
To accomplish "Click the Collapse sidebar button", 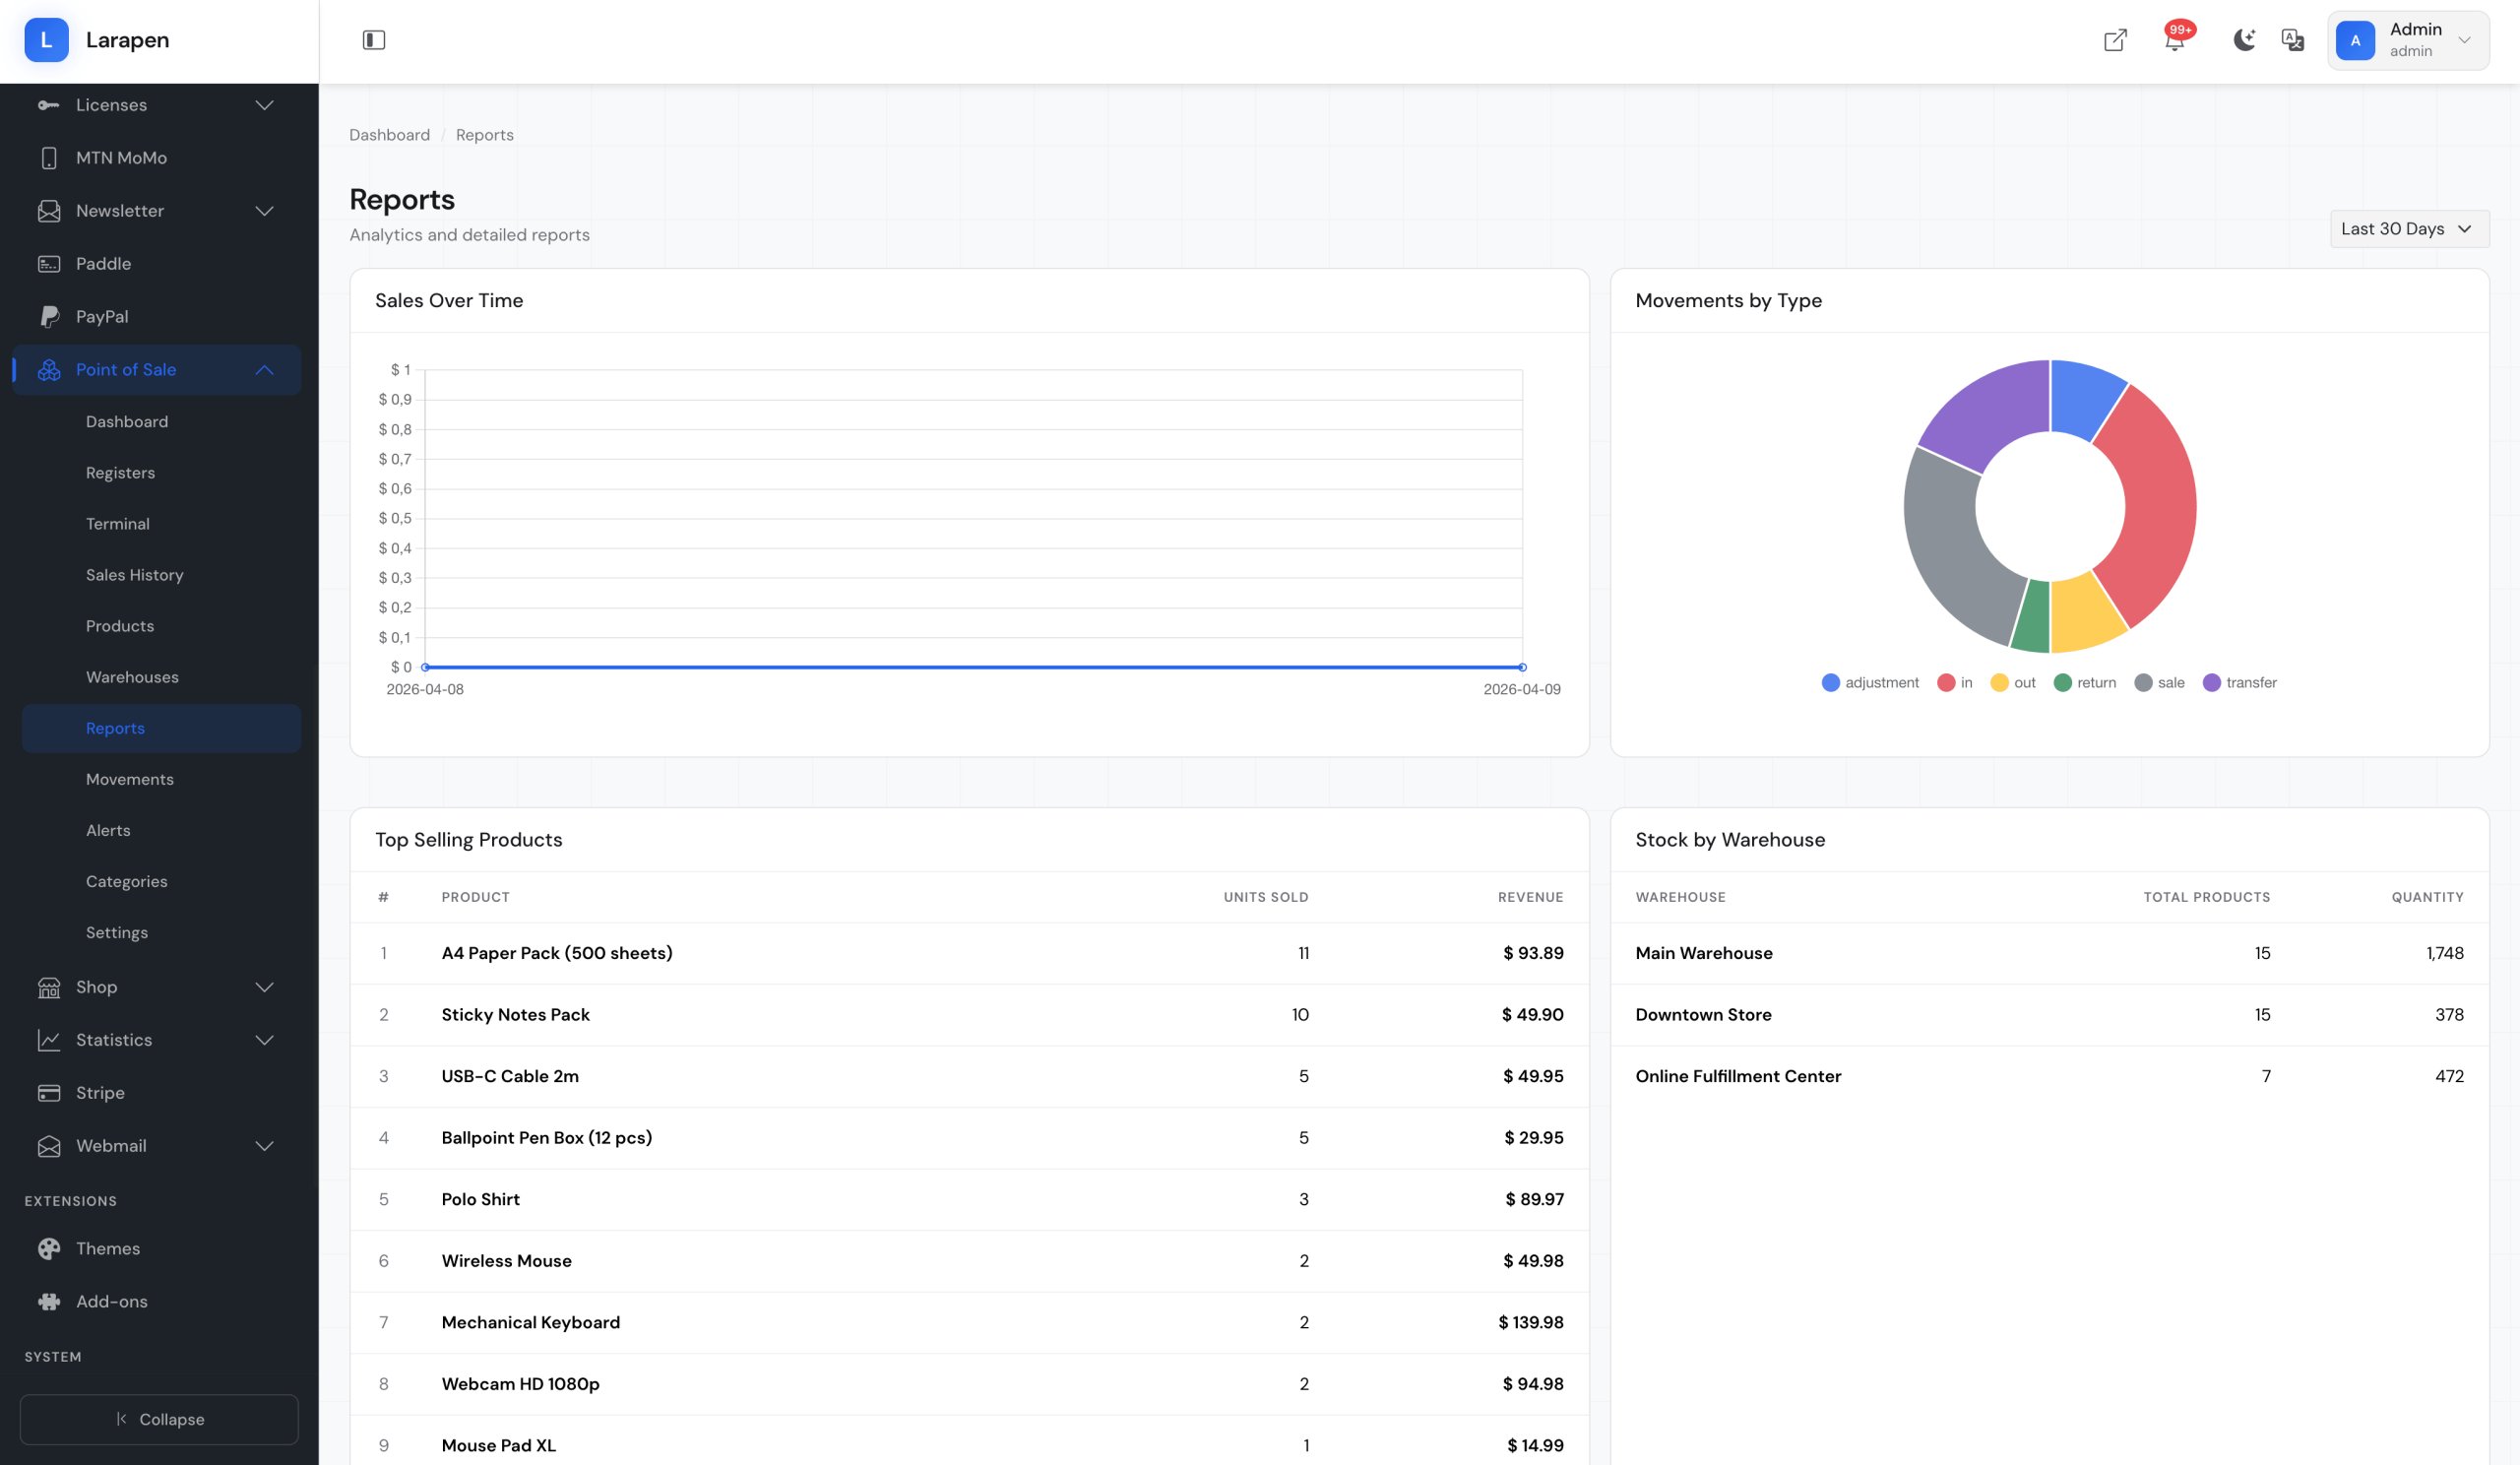I will (x=159, y=1419).
